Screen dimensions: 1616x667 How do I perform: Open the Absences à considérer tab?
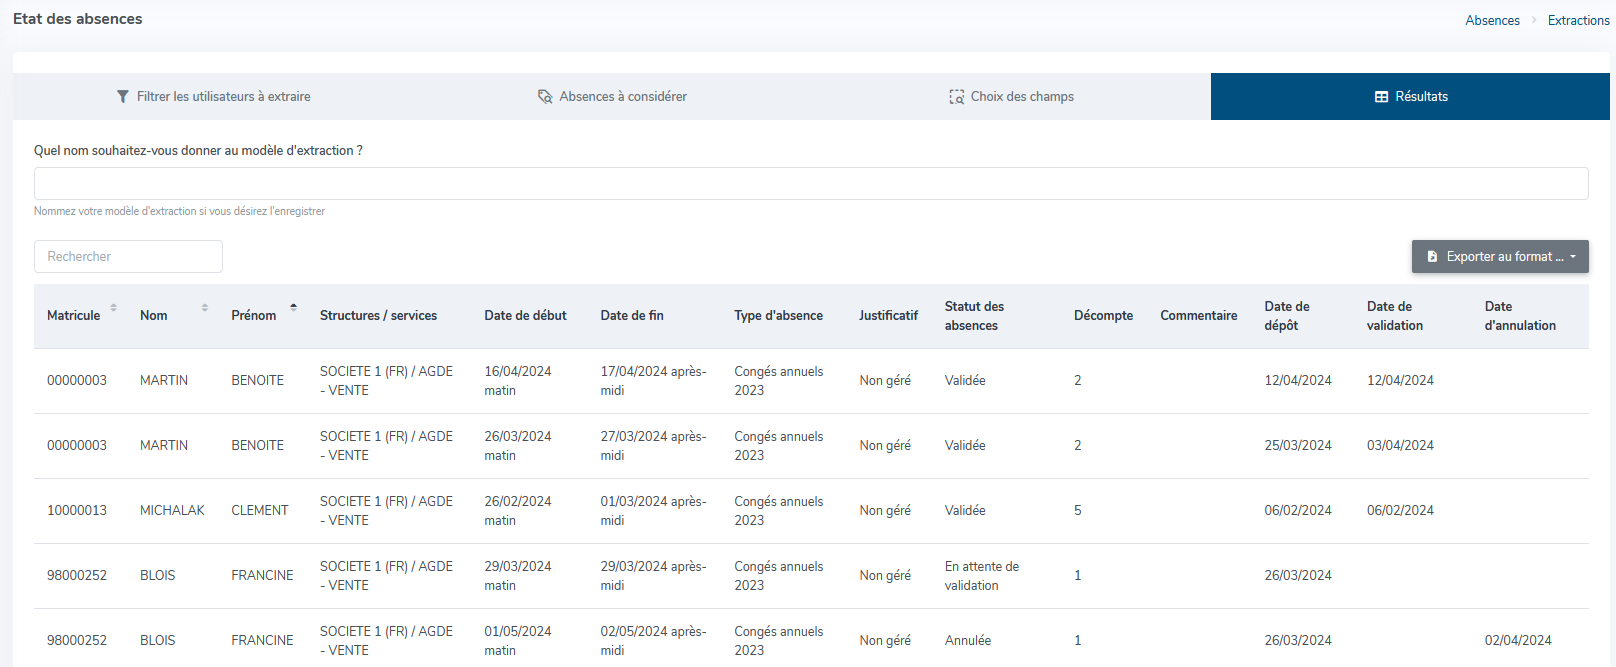click(x=612, y=97)
